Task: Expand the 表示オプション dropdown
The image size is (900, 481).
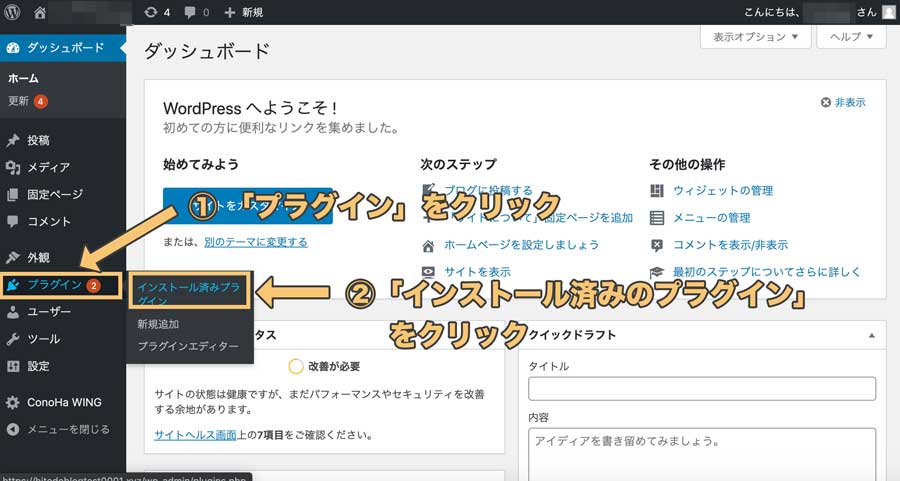Action: tap(755, 37)
